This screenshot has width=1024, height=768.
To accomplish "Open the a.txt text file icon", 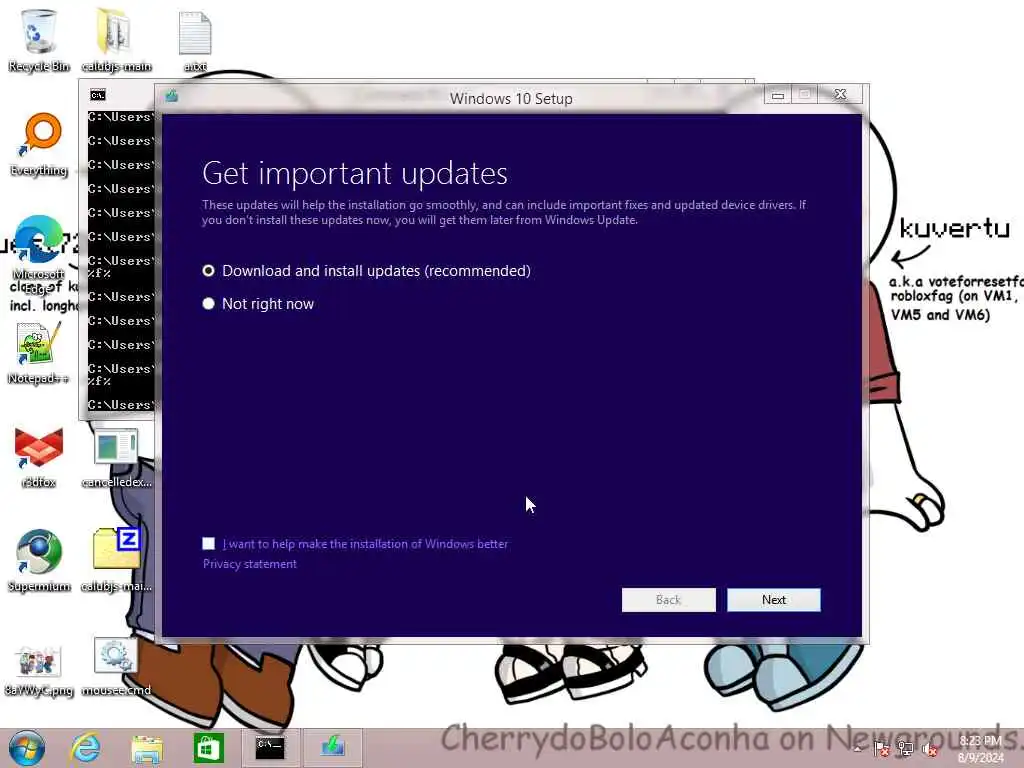I will coord(195,40).
